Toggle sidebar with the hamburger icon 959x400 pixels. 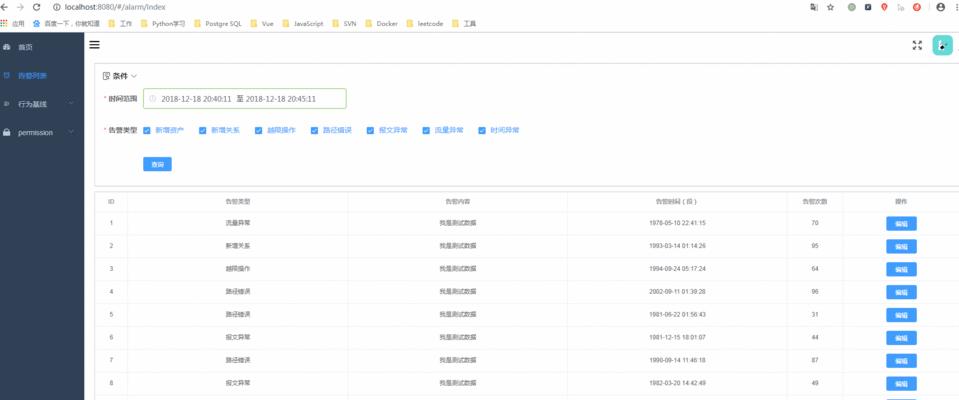tap(94, 45)
